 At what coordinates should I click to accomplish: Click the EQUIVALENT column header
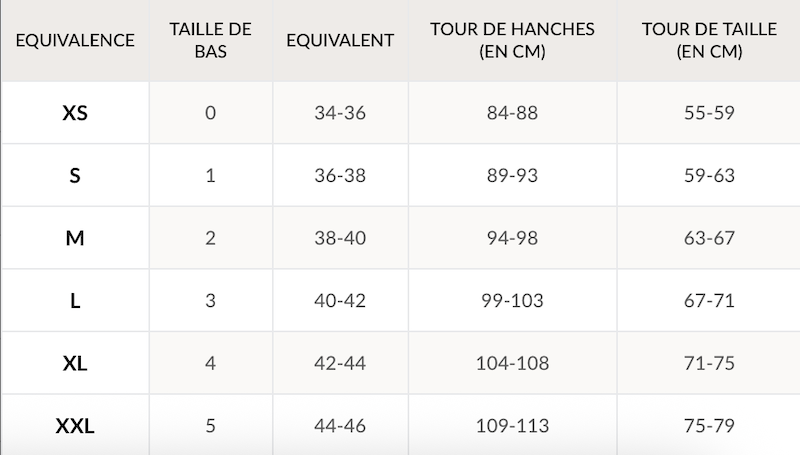click(x=340, y=41)
